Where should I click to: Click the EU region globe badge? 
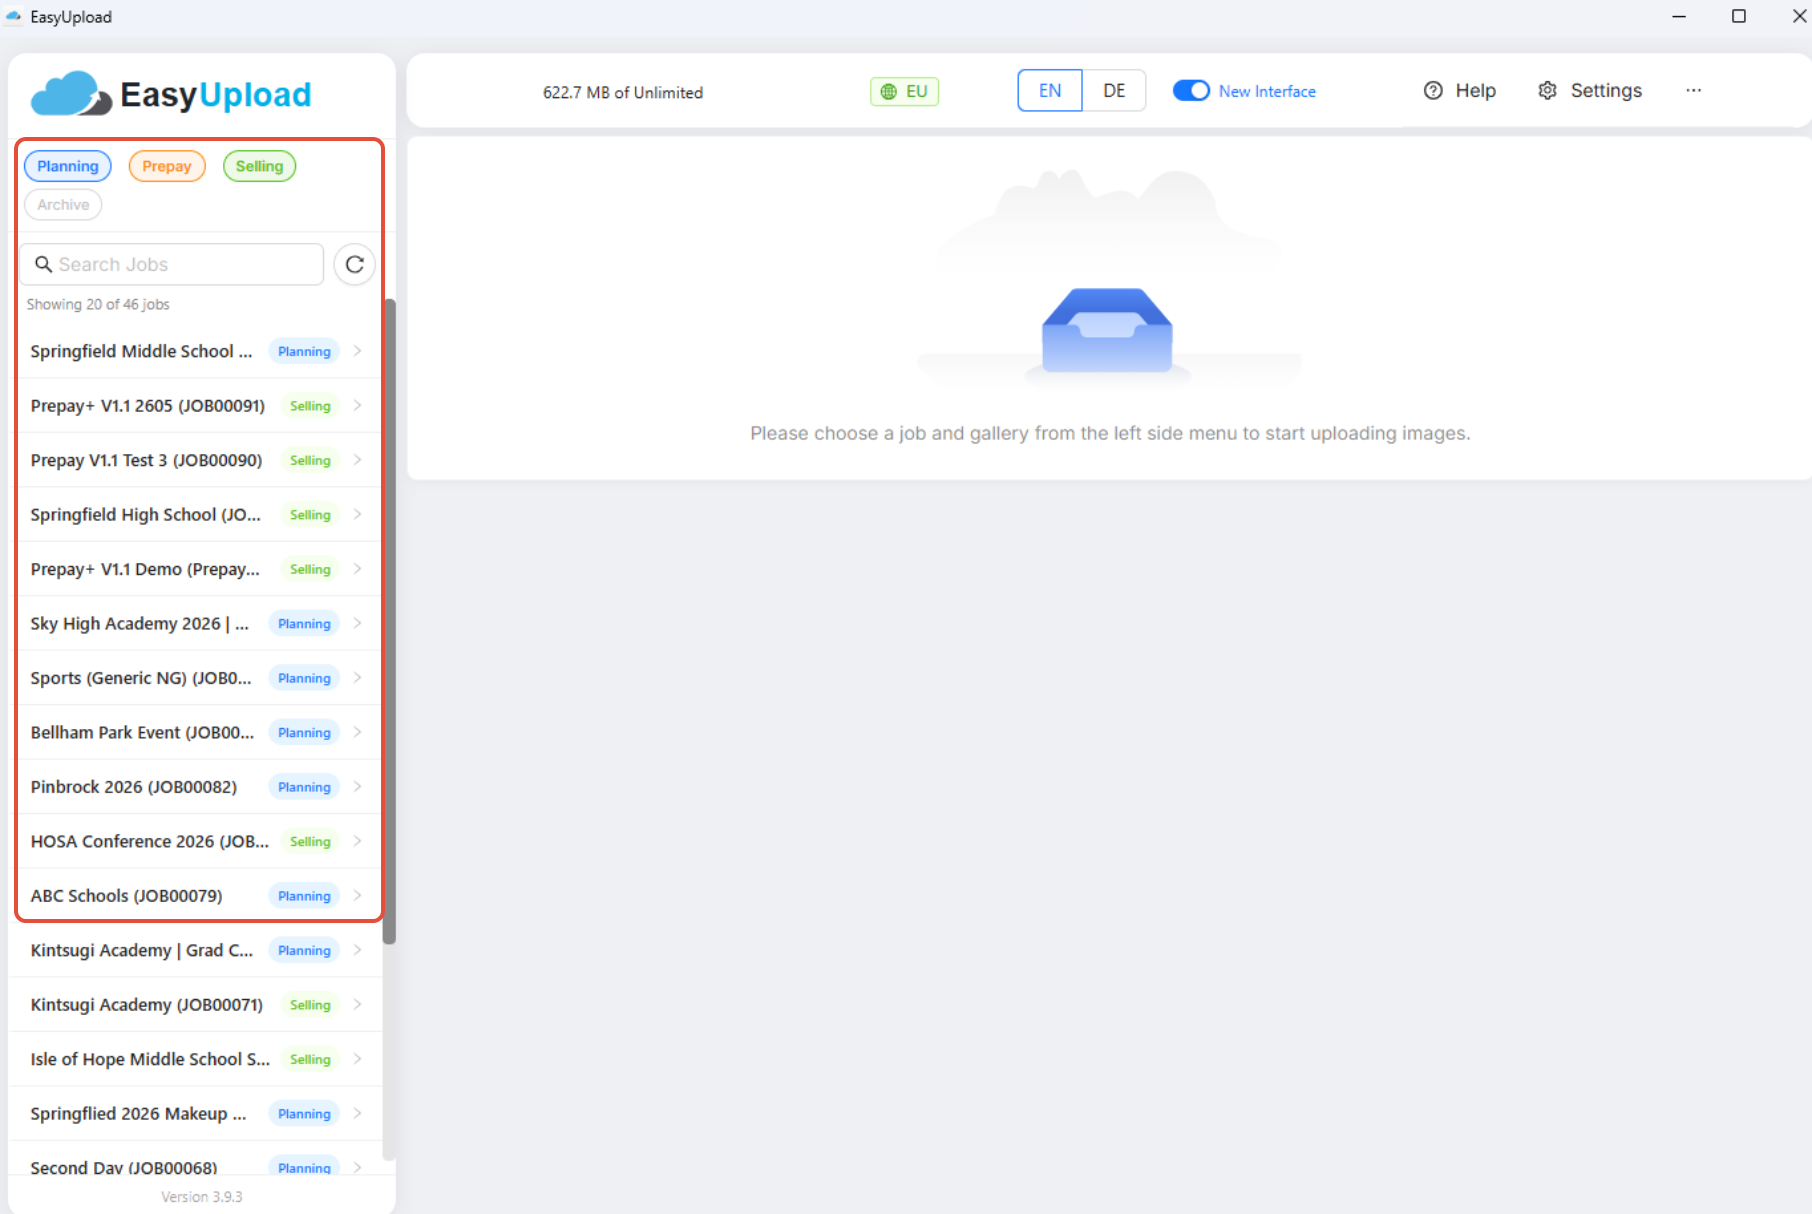(904, 92)
